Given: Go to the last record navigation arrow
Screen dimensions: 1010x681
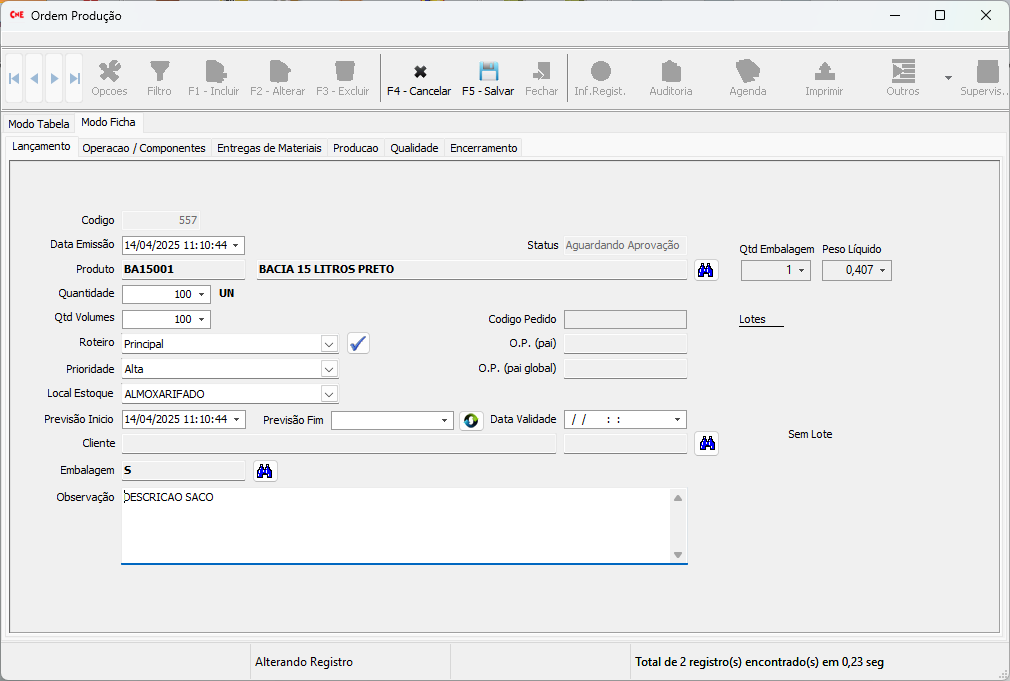Looking at the screenshot, I should click(x=74, y=78).
